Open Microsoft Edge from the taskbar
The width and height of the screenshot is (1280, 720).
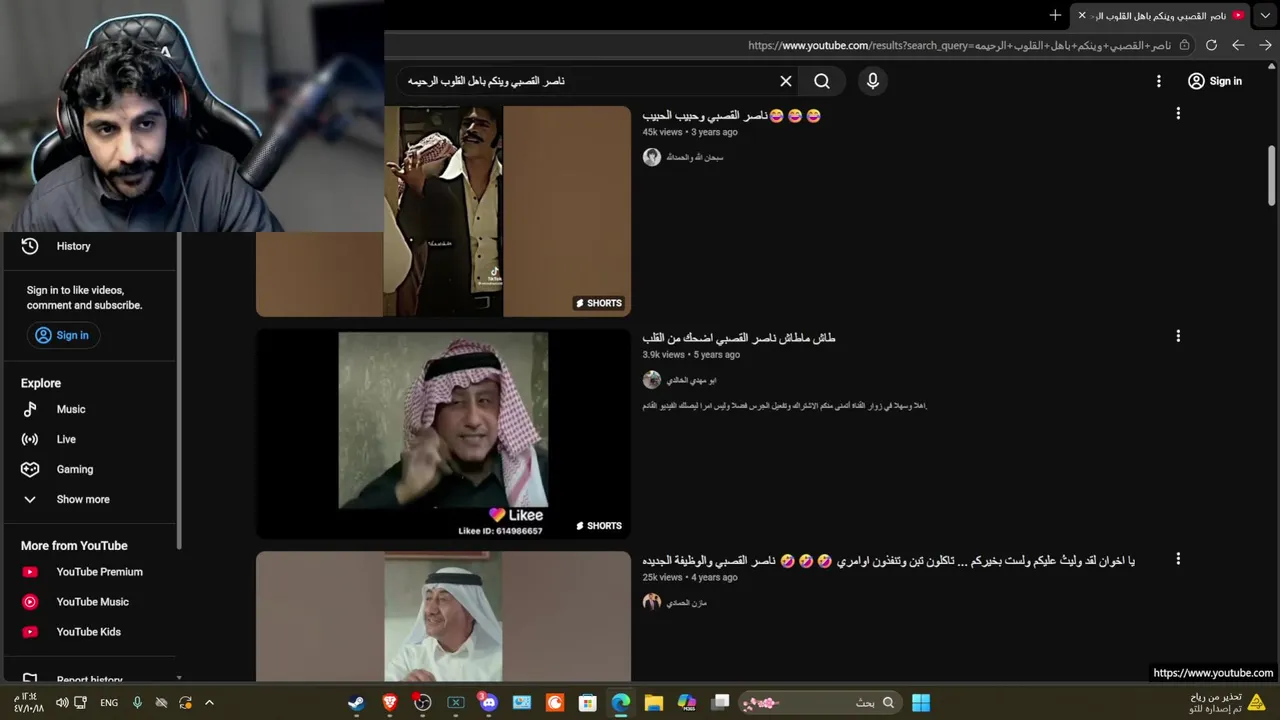coord(621,702)
